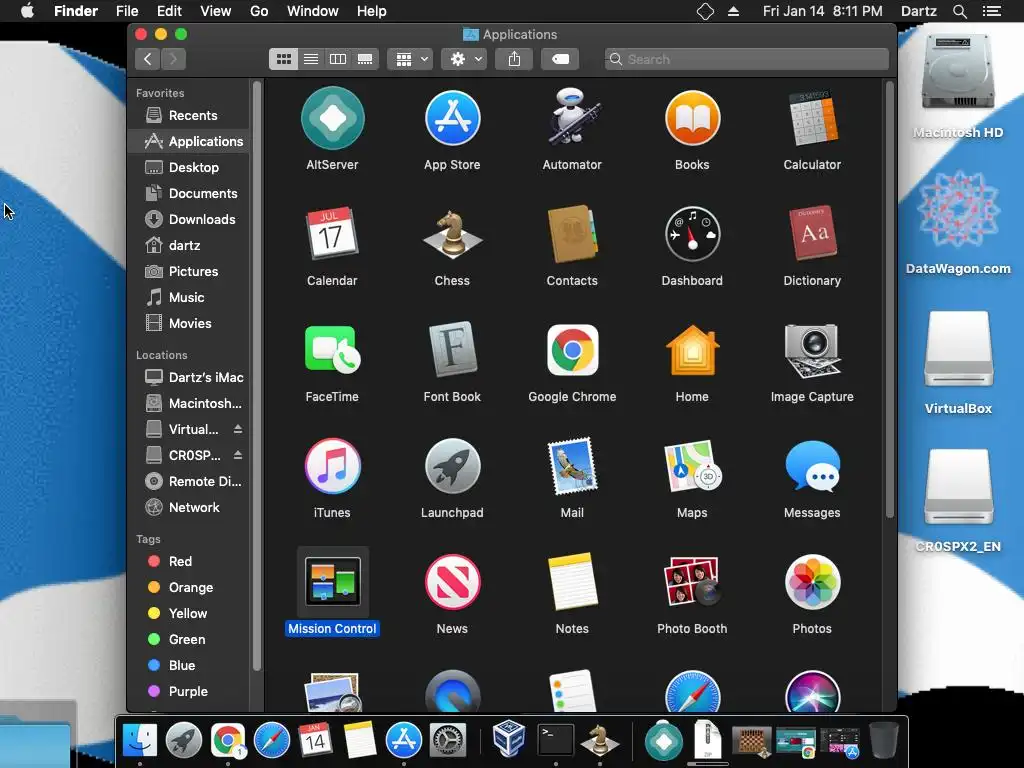Click the Edit Tags toolbar button
The width and height of the screenshot is (1024, 768).
(x=560, y=59)
